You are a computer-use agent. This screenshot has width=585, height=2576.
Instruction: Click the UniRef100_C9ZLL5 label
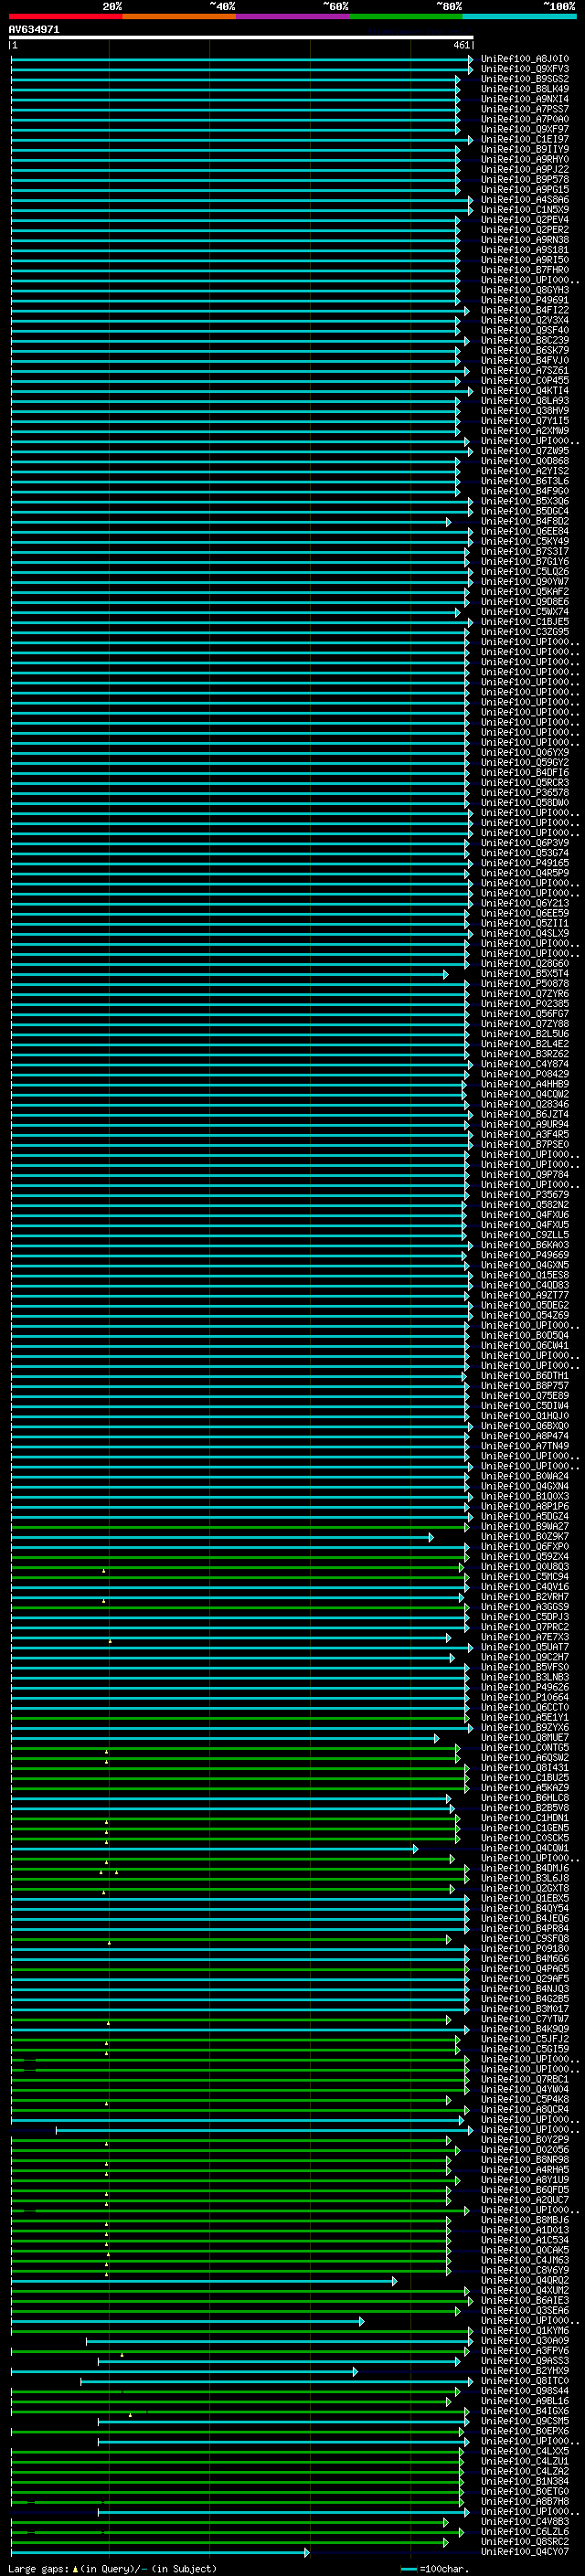tap(524, 1235)
